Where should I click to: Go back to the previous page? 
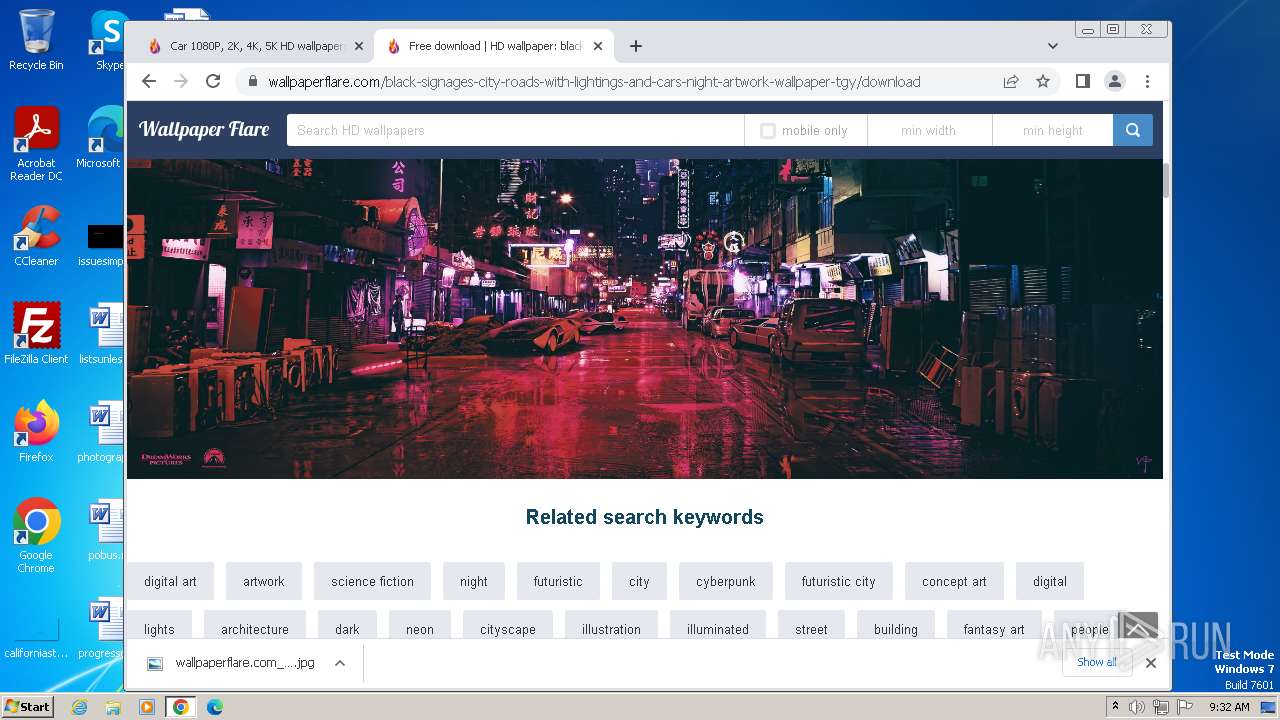pyautogui.click(x=149, y=81)
